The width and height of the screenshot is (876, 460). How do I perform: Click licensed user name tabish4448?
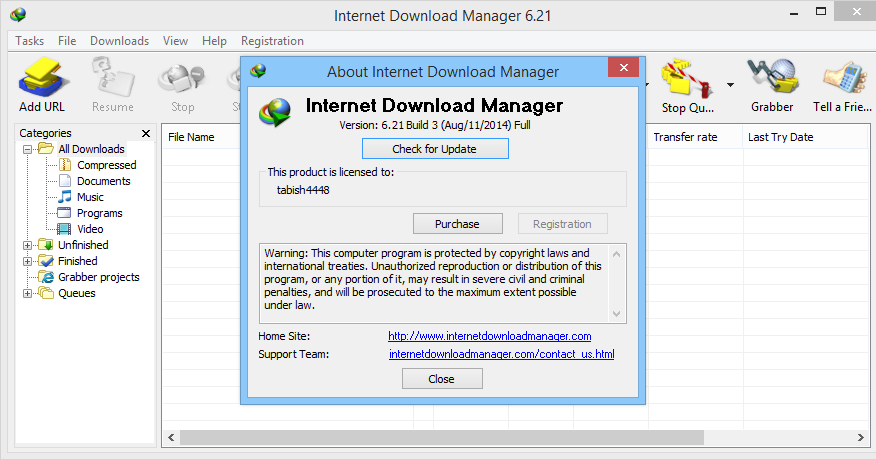(x=303, y=190)
